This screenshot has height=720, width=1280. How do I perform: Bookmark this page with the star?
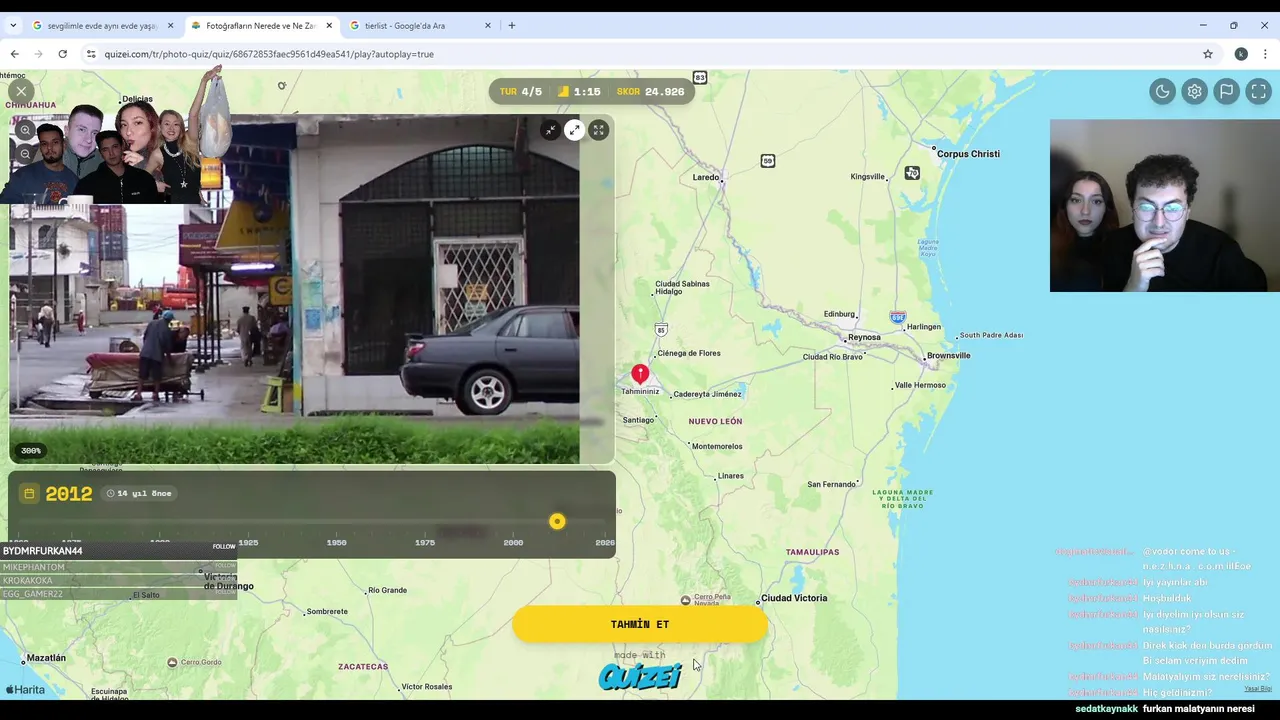(x=1208, y=54)
